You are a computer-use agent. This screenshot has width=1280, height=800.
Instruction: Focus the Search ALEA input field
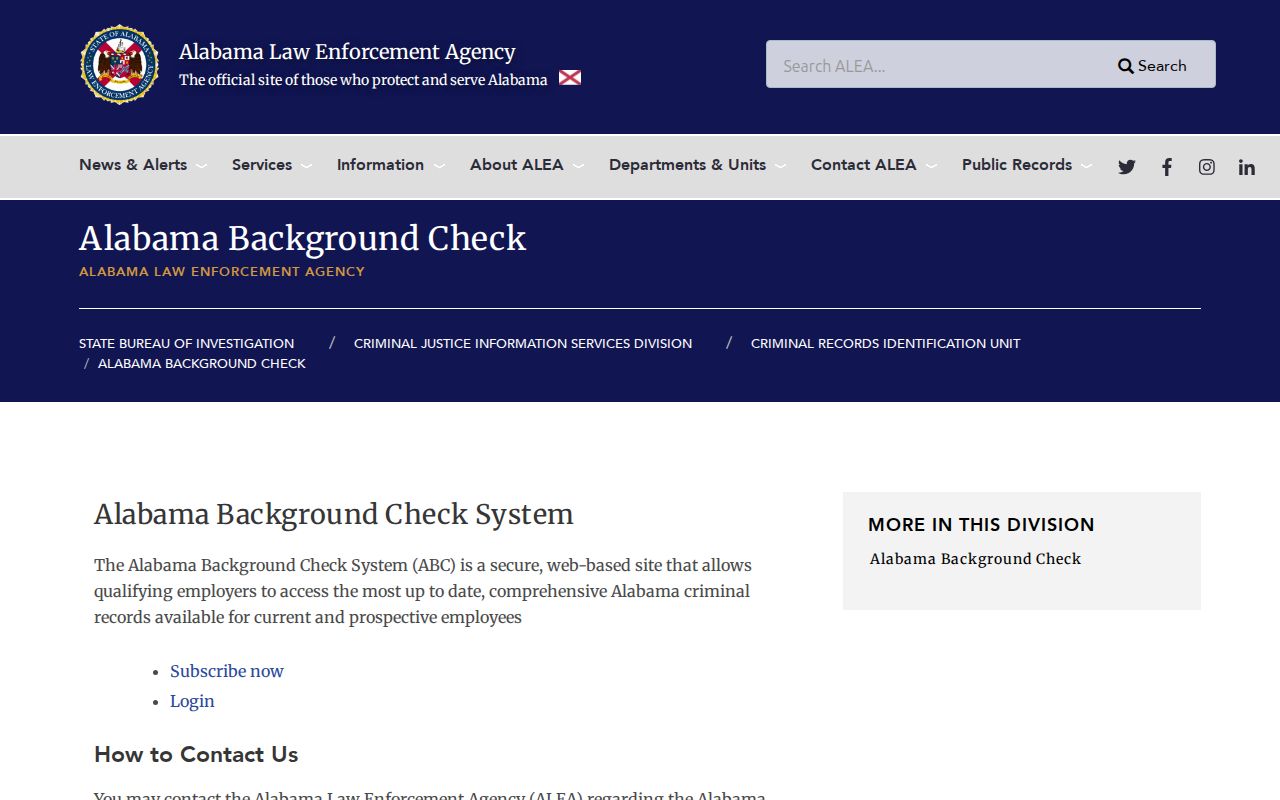pos(936,64)
